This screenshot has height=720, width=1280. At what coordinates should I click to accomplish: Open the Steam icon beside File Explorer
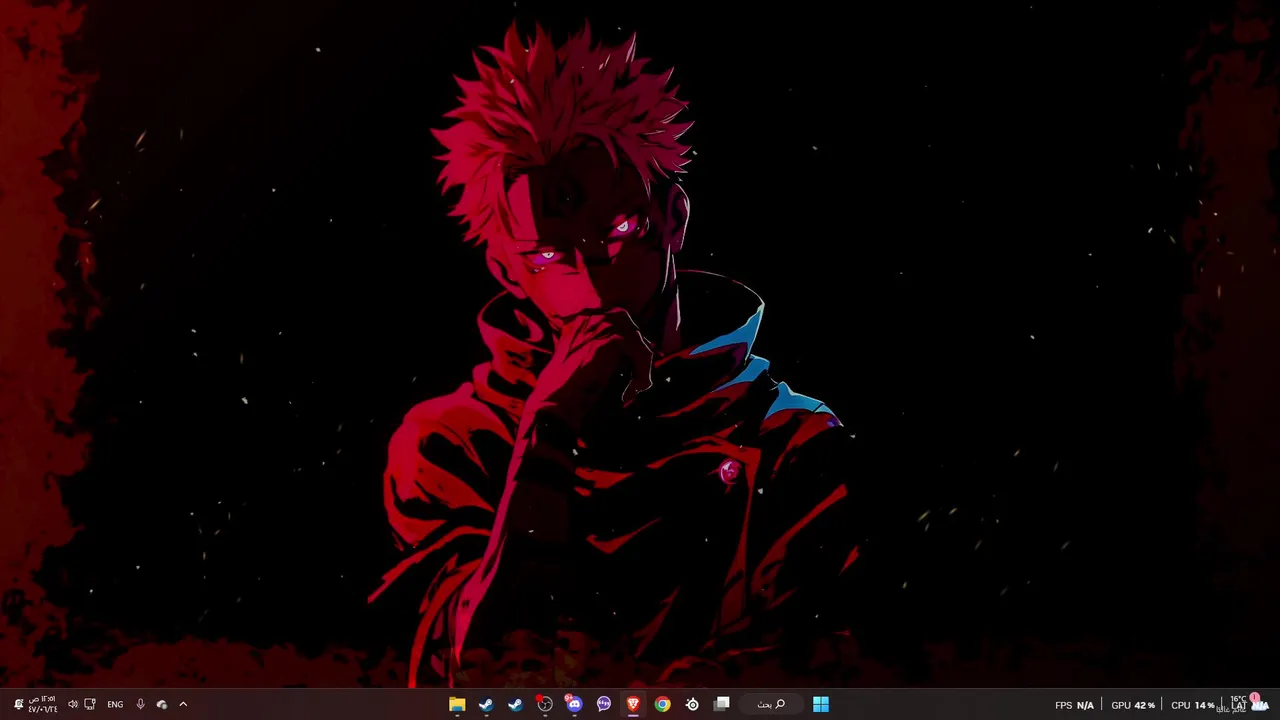(x=486, y=704)
